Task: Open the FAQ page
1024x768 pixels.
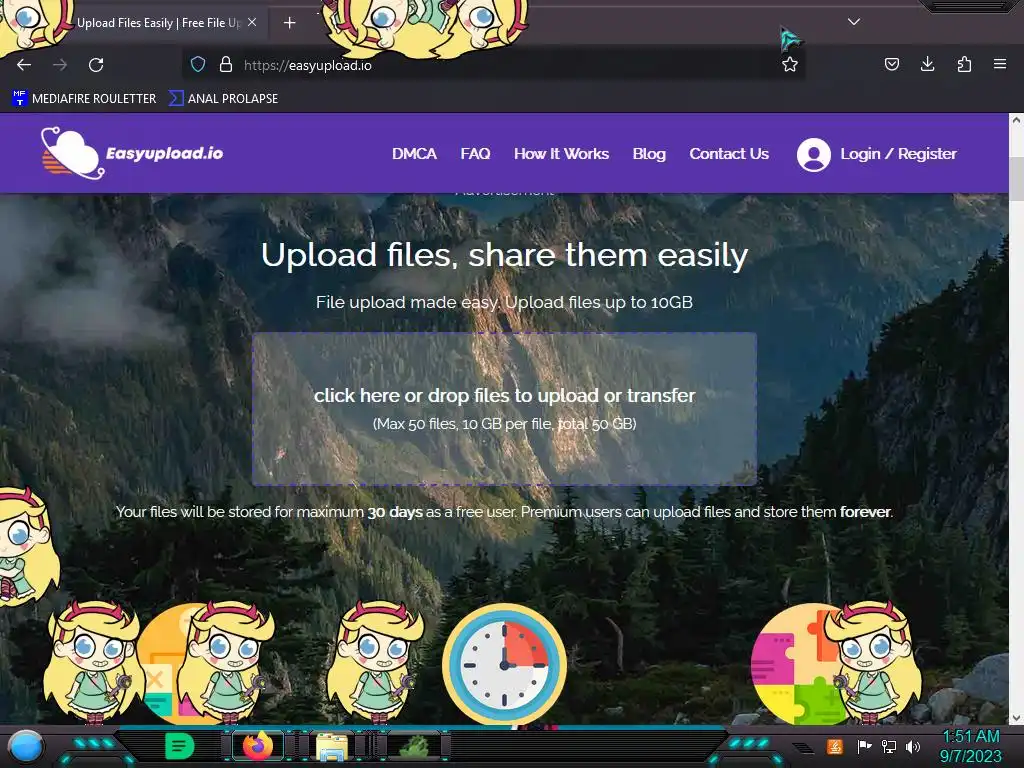Action: (475, 154)
